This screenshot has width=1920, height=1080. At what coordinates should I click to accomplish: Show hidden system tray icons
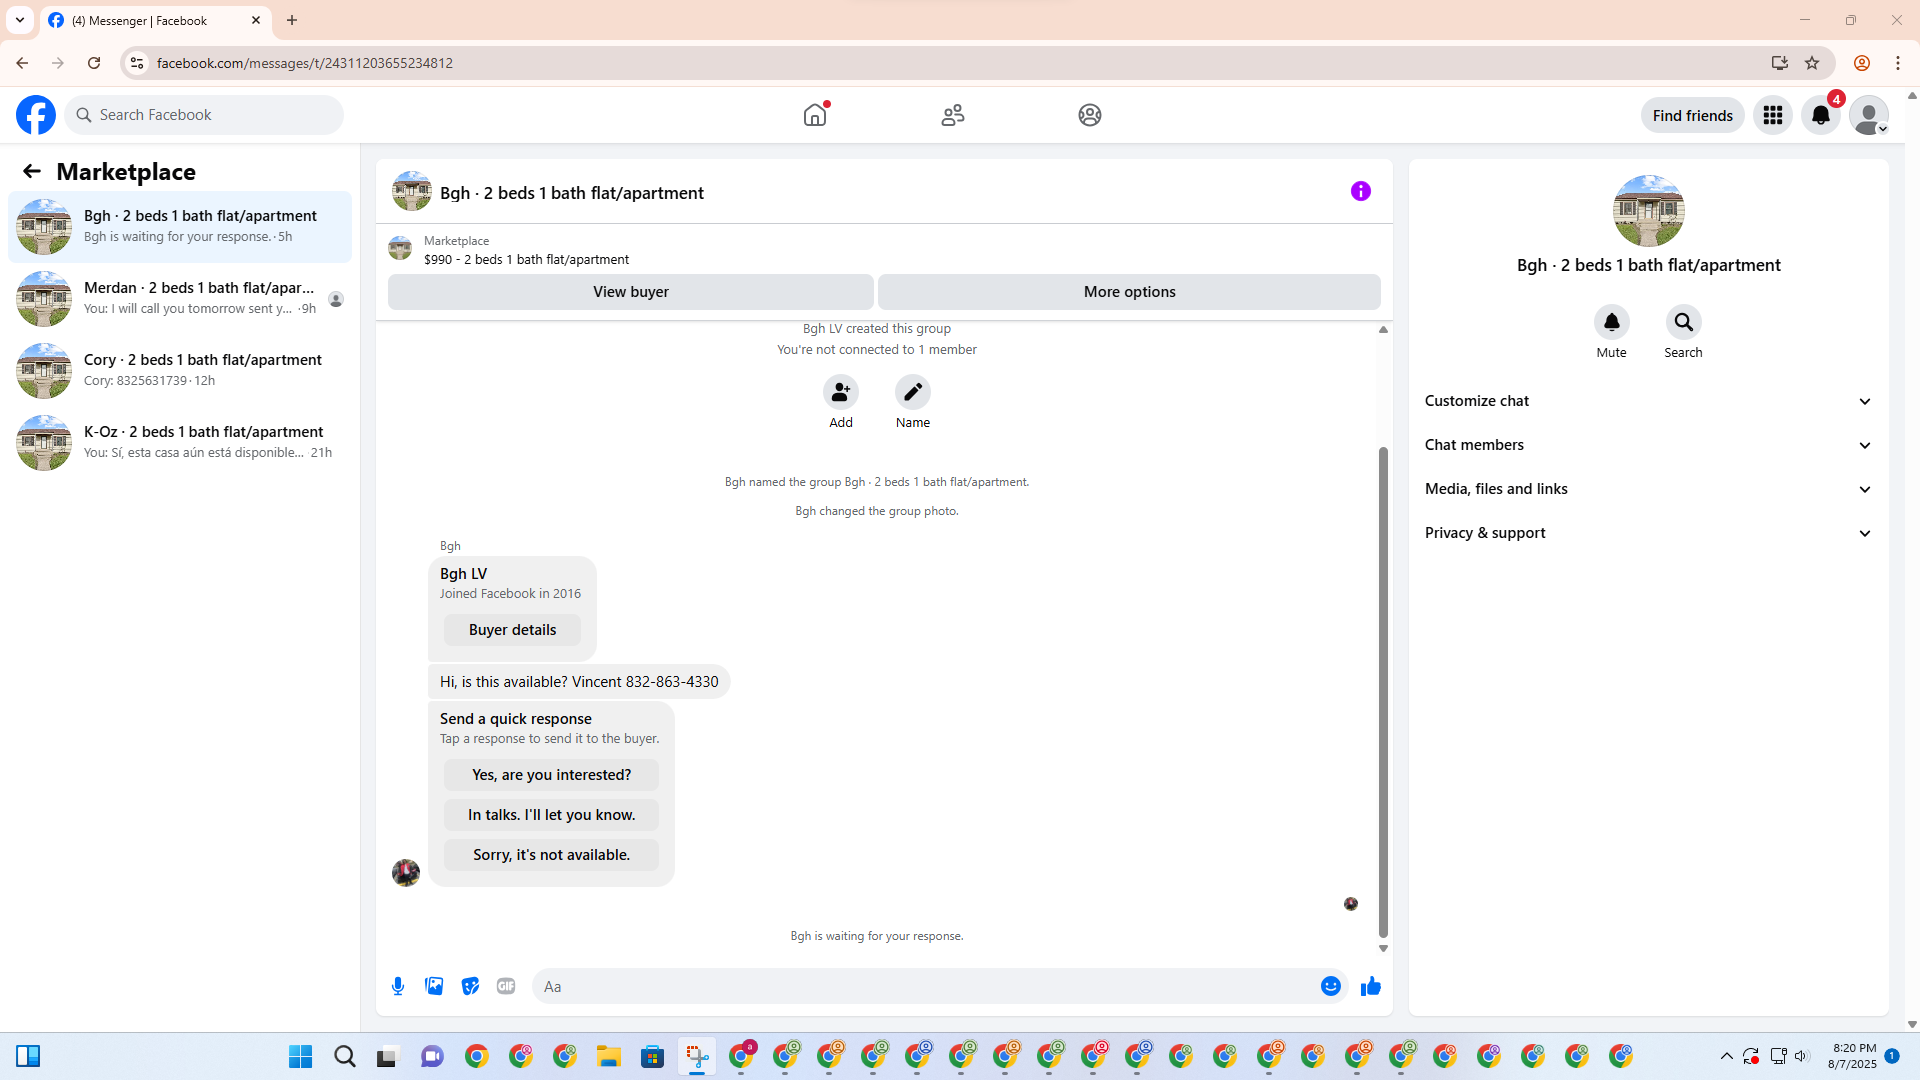[x=1727, y=1056]
